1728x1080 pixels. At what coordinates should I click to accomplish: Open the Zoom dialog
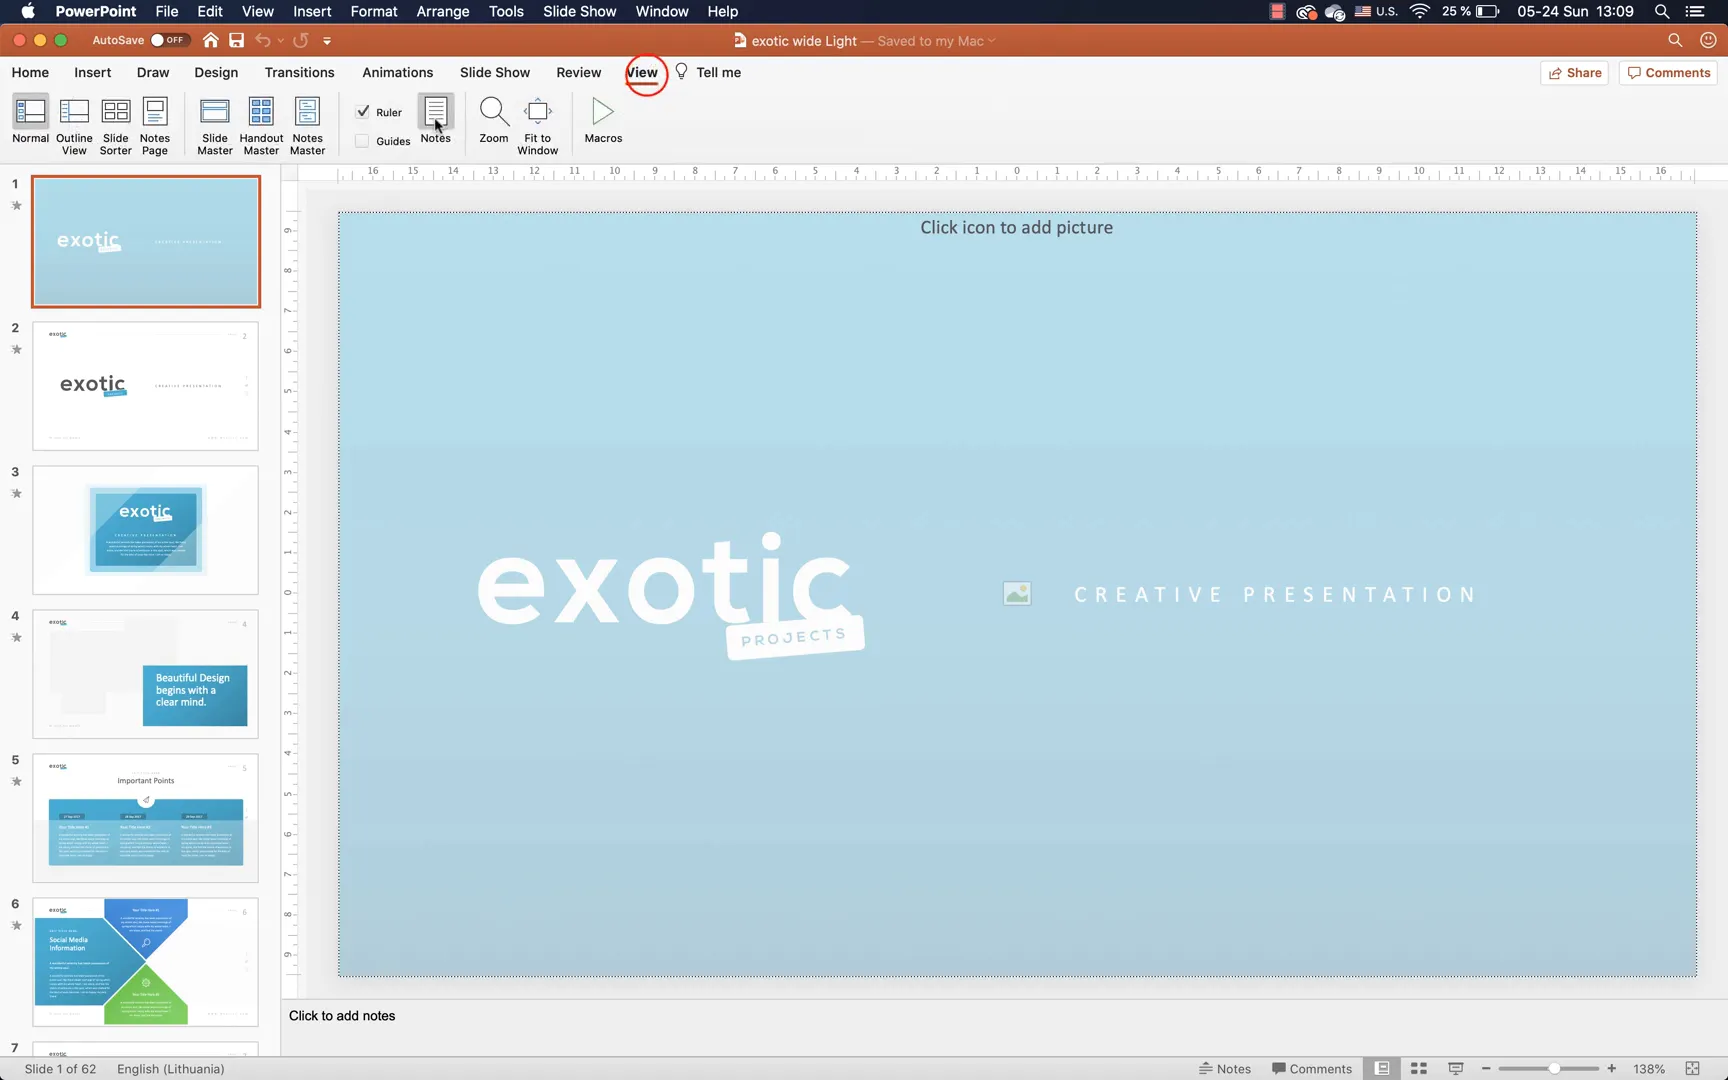click(493, 120)
